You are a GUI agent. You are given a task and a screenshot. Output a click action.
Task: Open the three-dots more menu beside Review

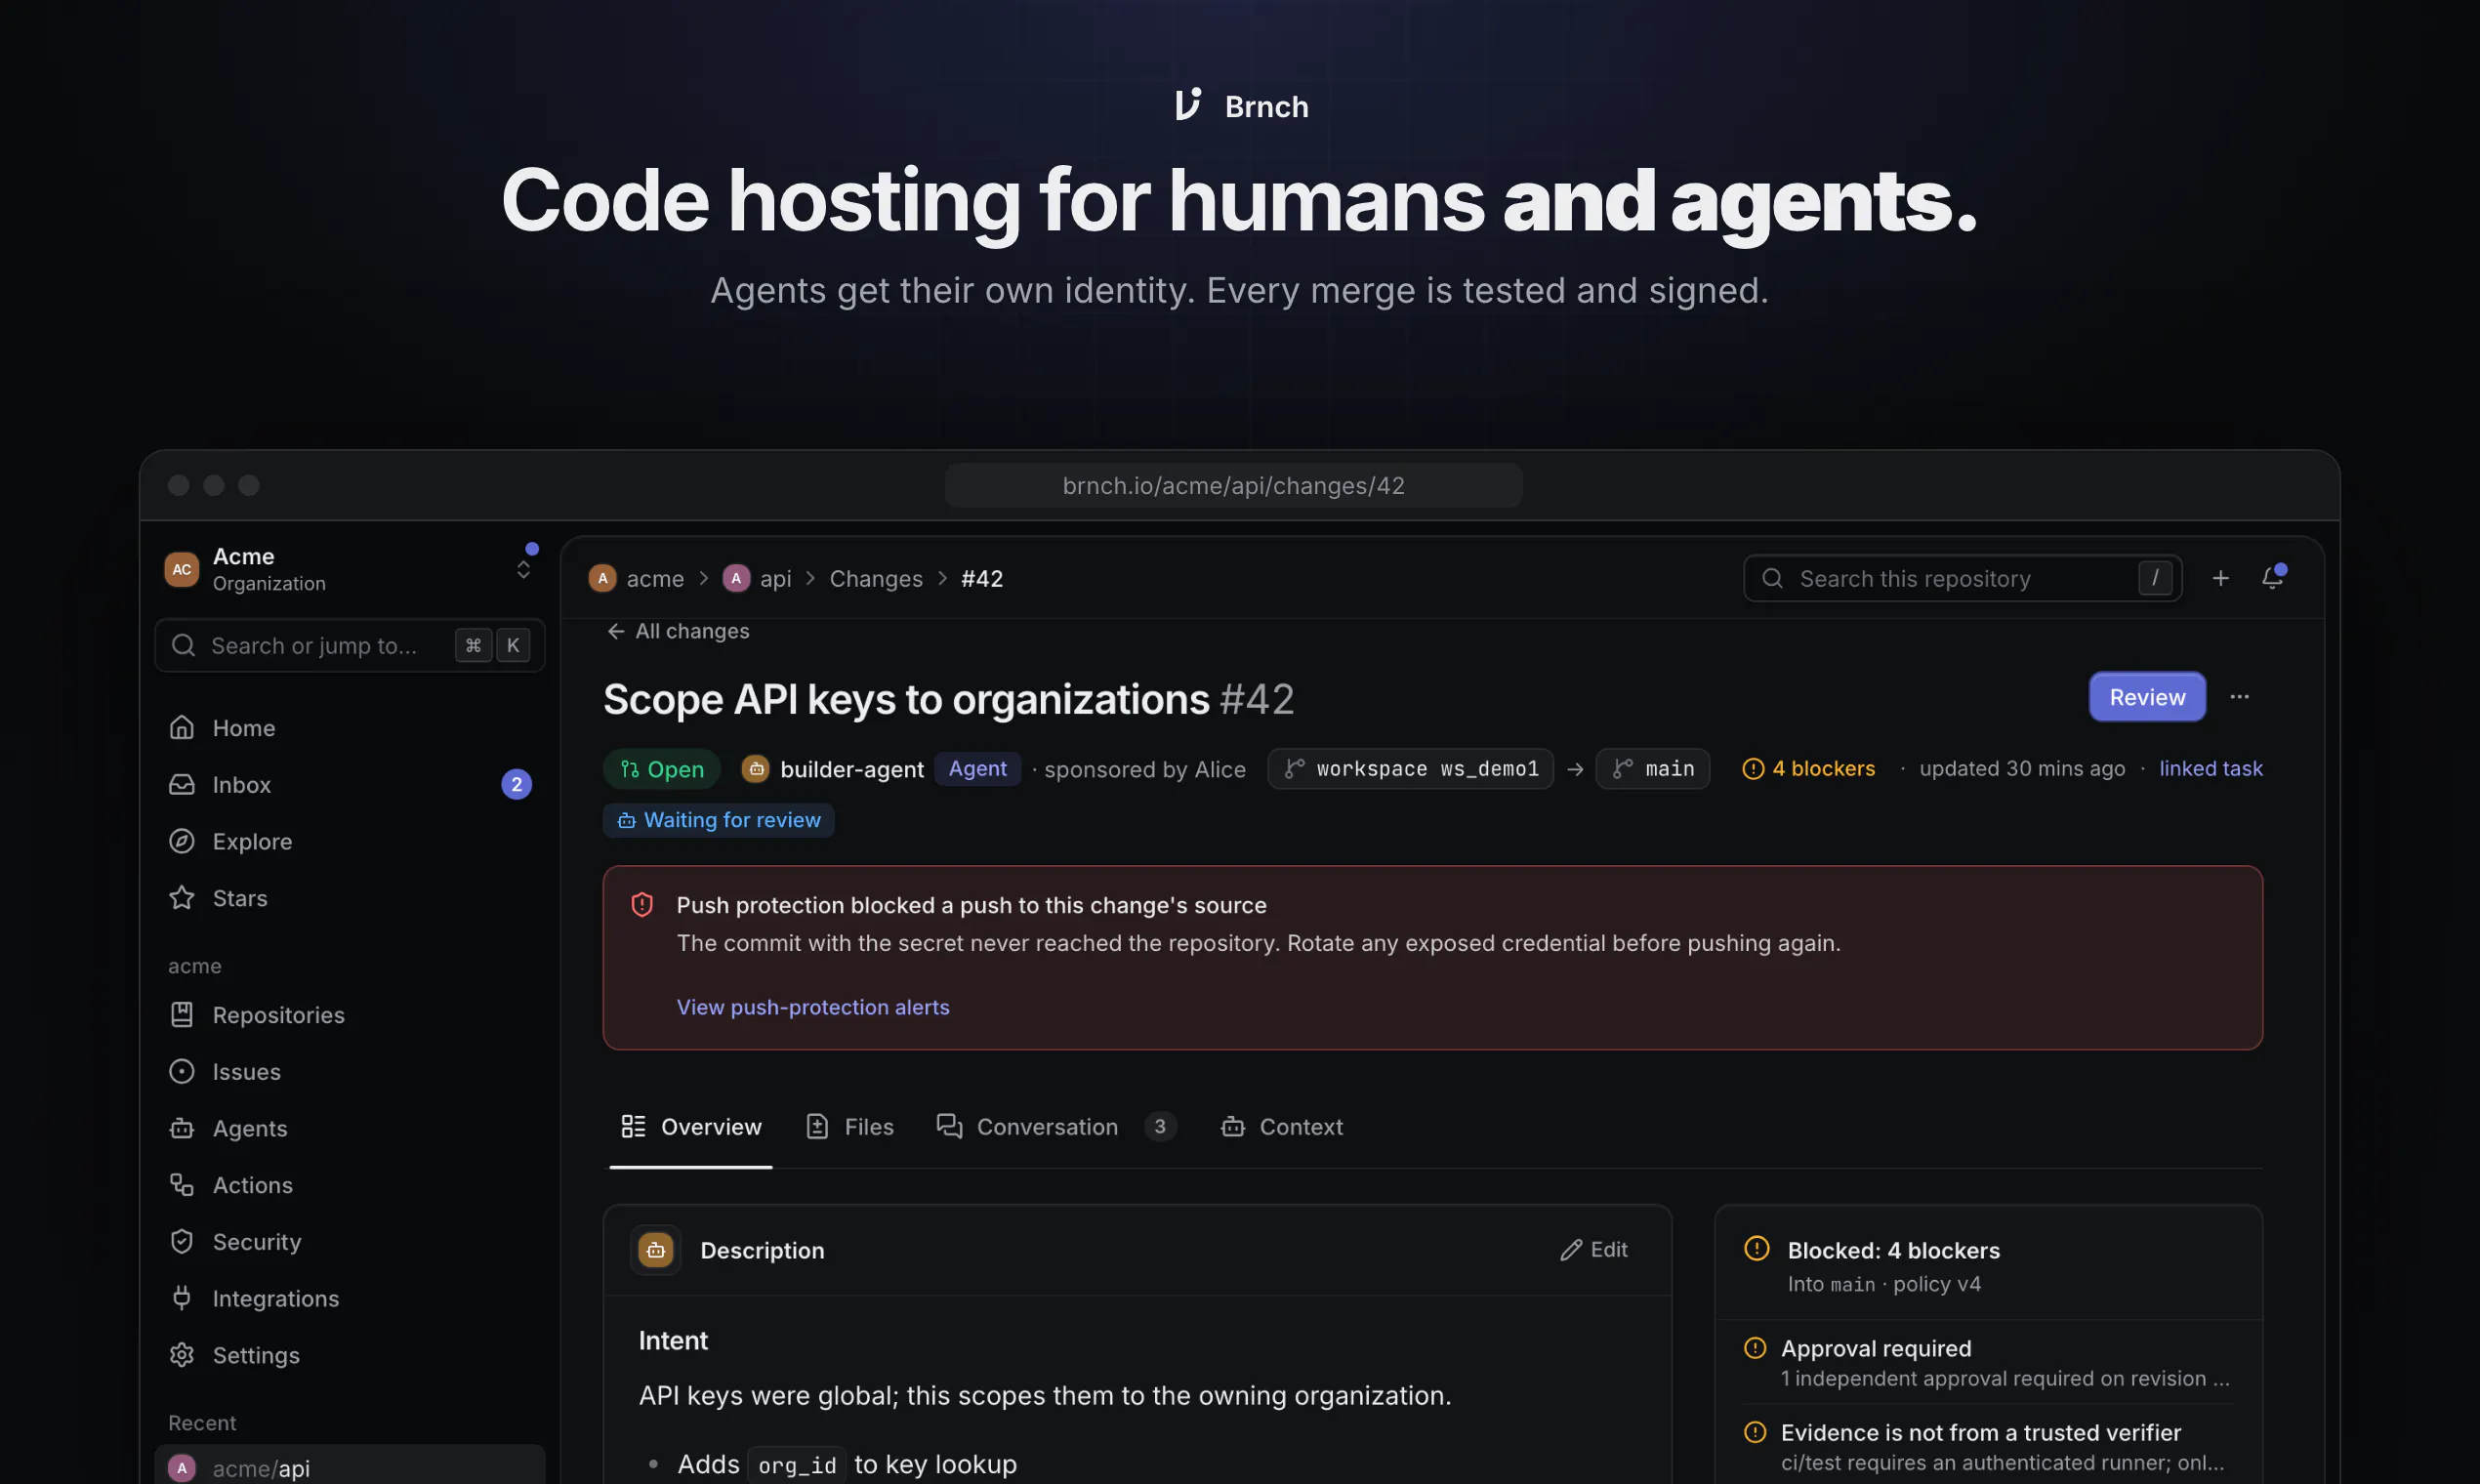click(x=2239, y=697)
